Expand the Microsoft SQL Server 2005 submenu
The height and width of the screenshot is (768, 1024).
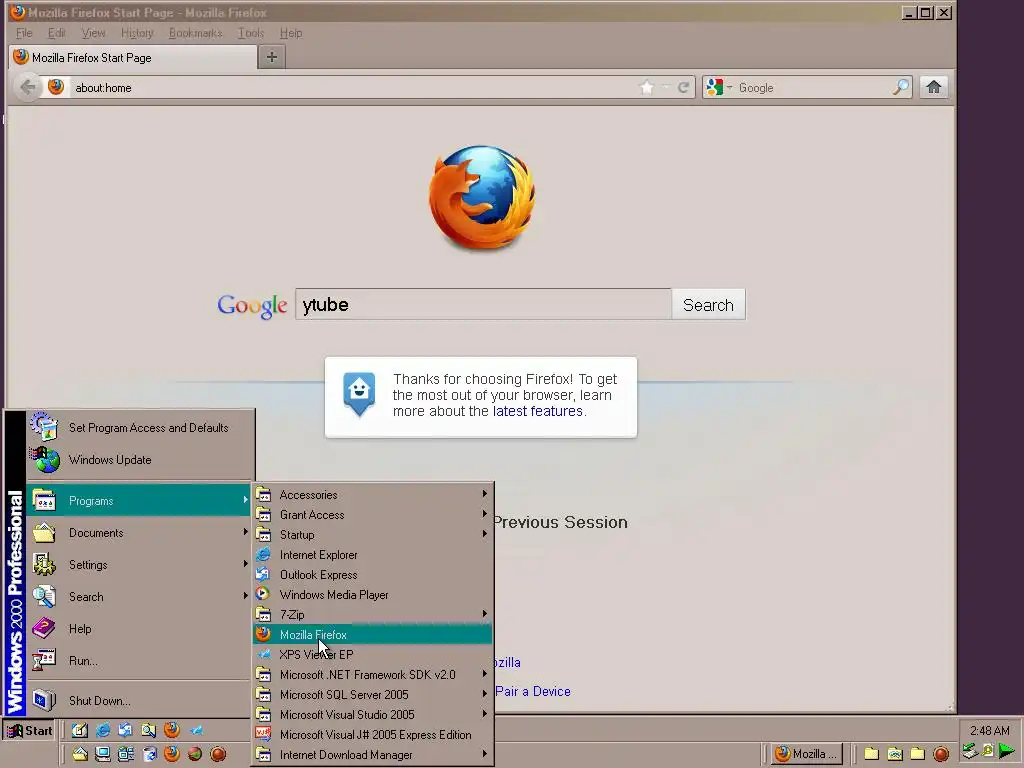click(372, 695)
